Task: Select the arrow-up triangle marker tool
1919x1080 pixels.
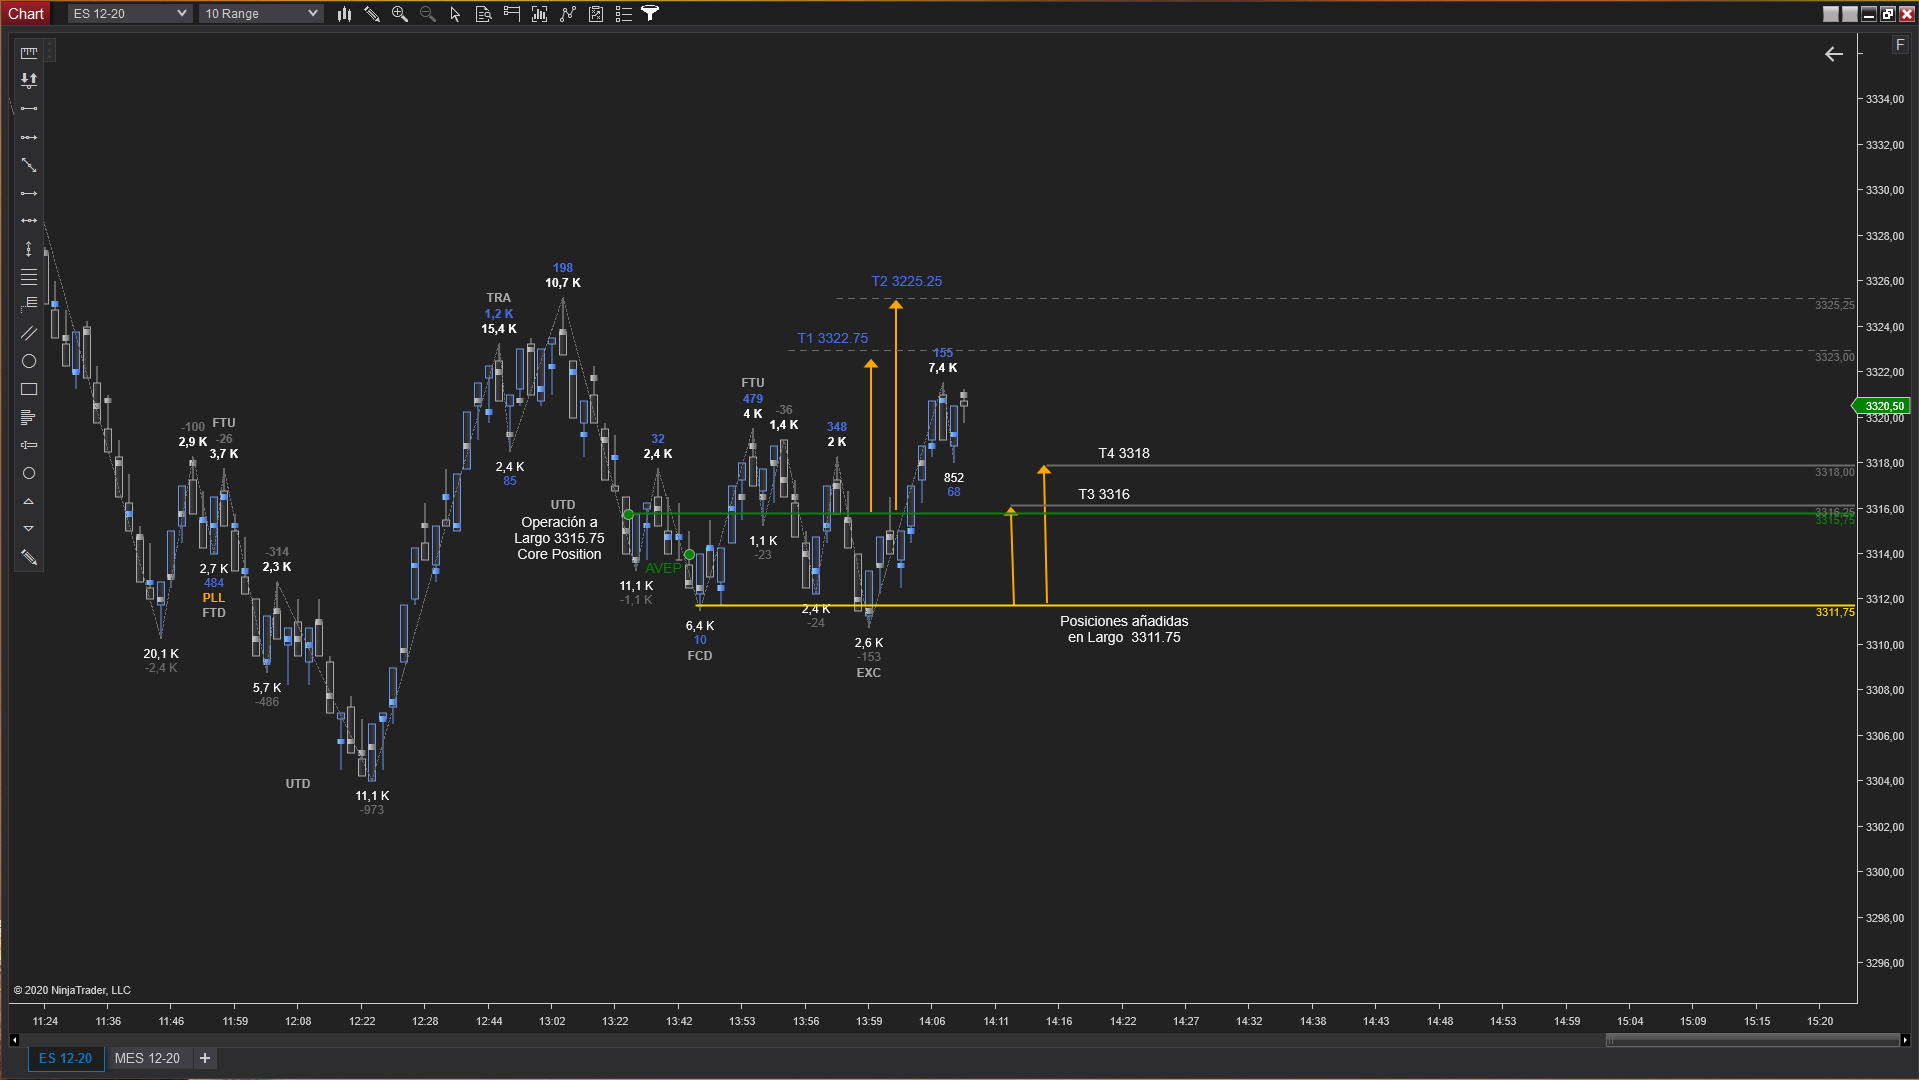Action: click(x=29, y=501)
